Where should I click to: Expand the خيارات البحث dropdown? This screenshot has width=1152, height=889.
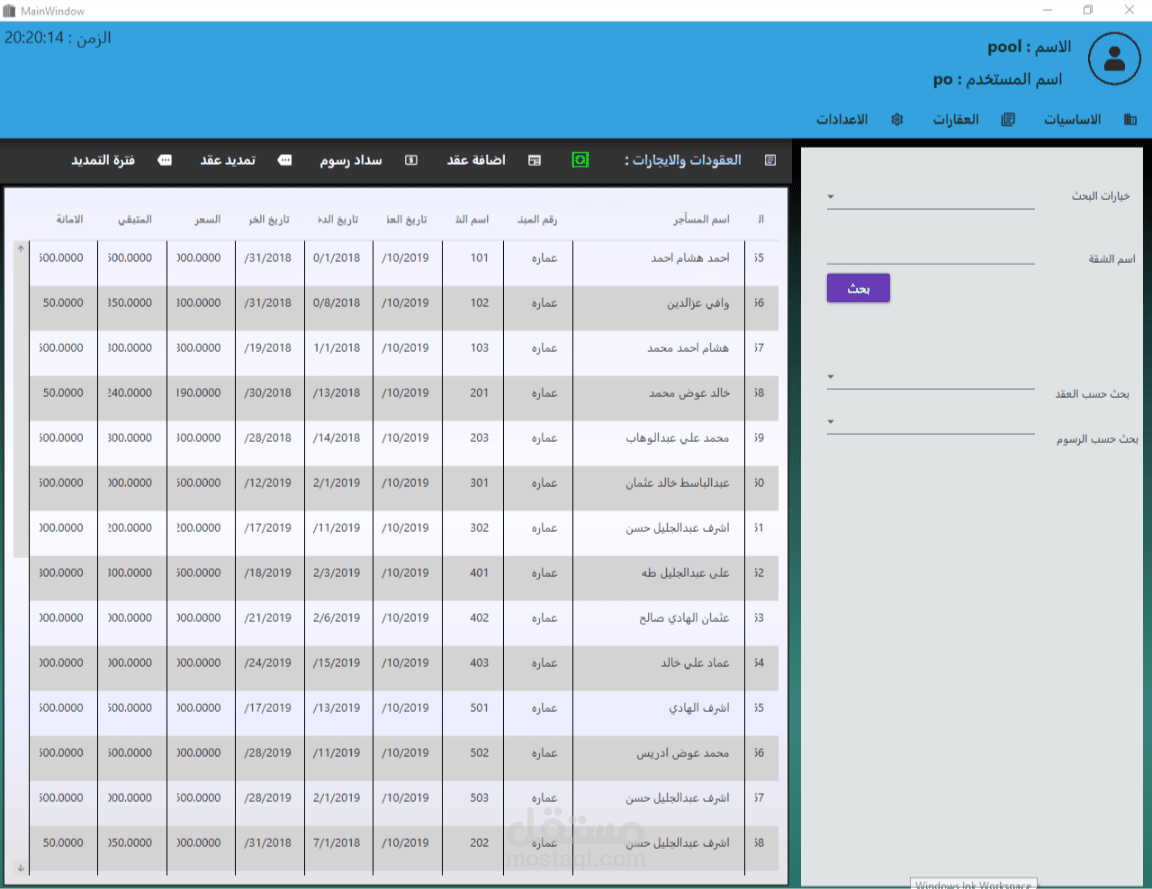(930, 197)
